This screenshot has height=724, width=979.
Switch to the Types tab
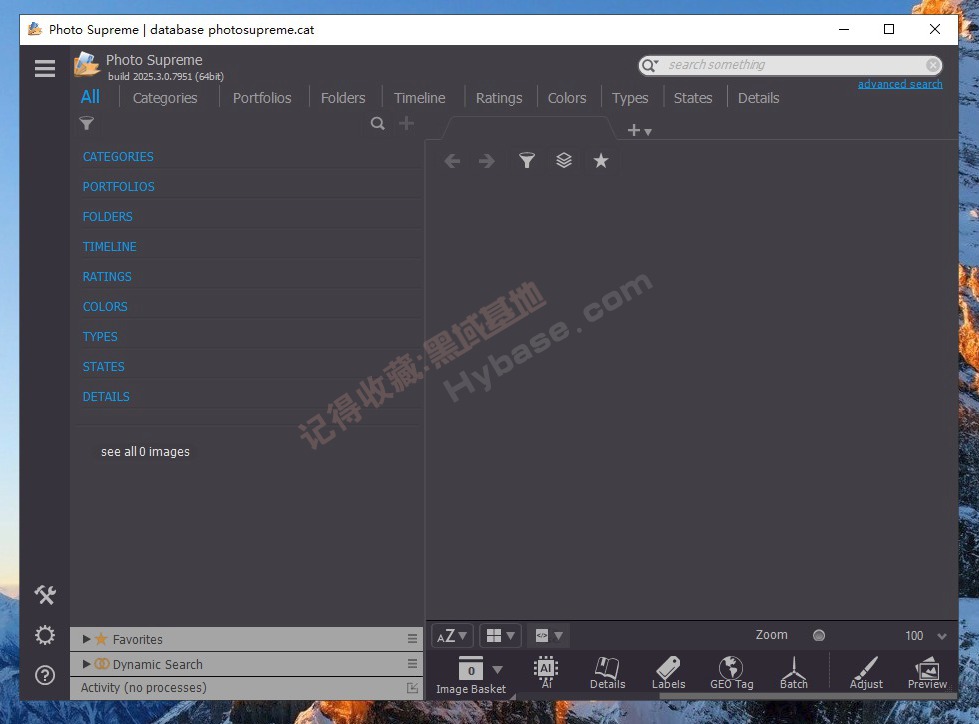click(630, 98)
